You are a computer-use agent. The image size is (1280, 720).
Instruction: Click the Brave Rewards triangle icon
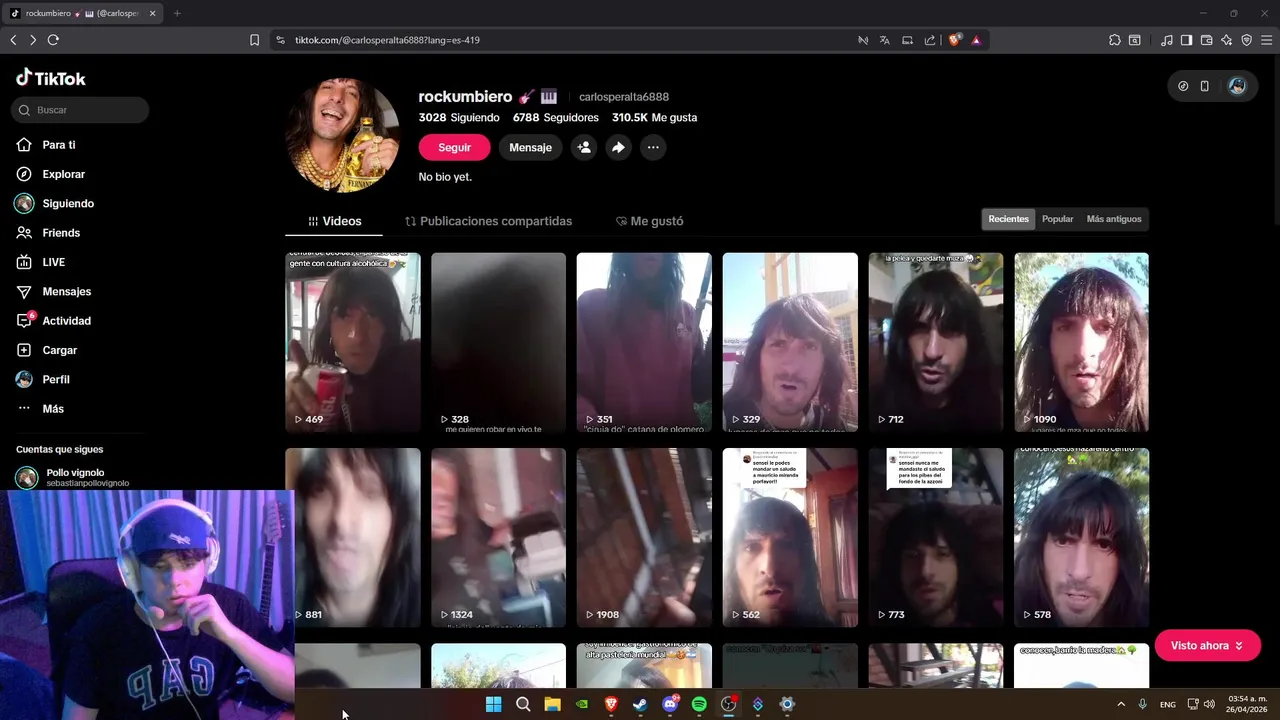pyautogui.click(x=976, y=40)
